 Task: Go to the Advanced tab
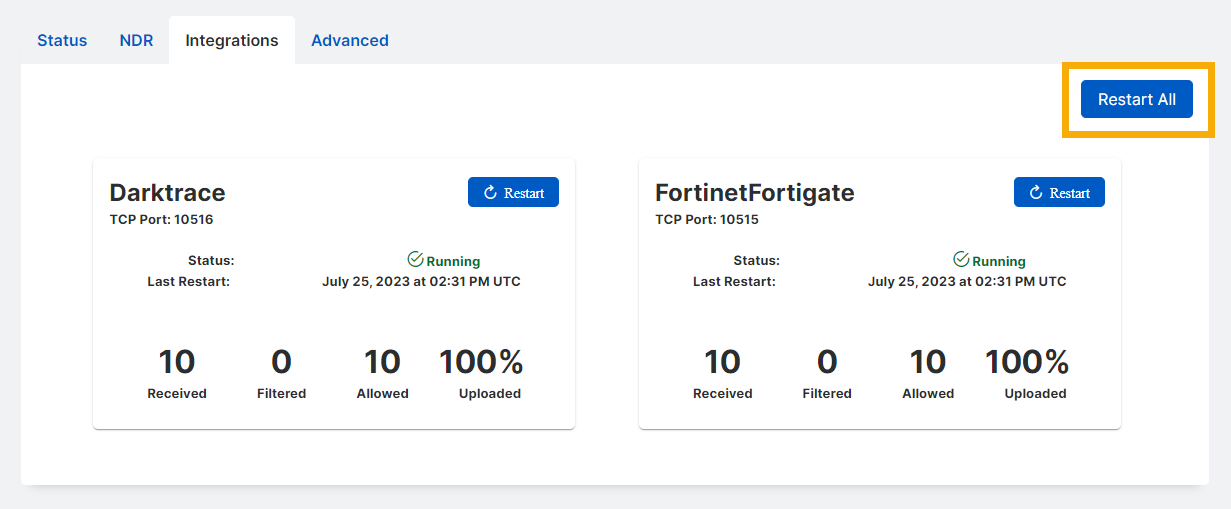(x=350, y=41)
